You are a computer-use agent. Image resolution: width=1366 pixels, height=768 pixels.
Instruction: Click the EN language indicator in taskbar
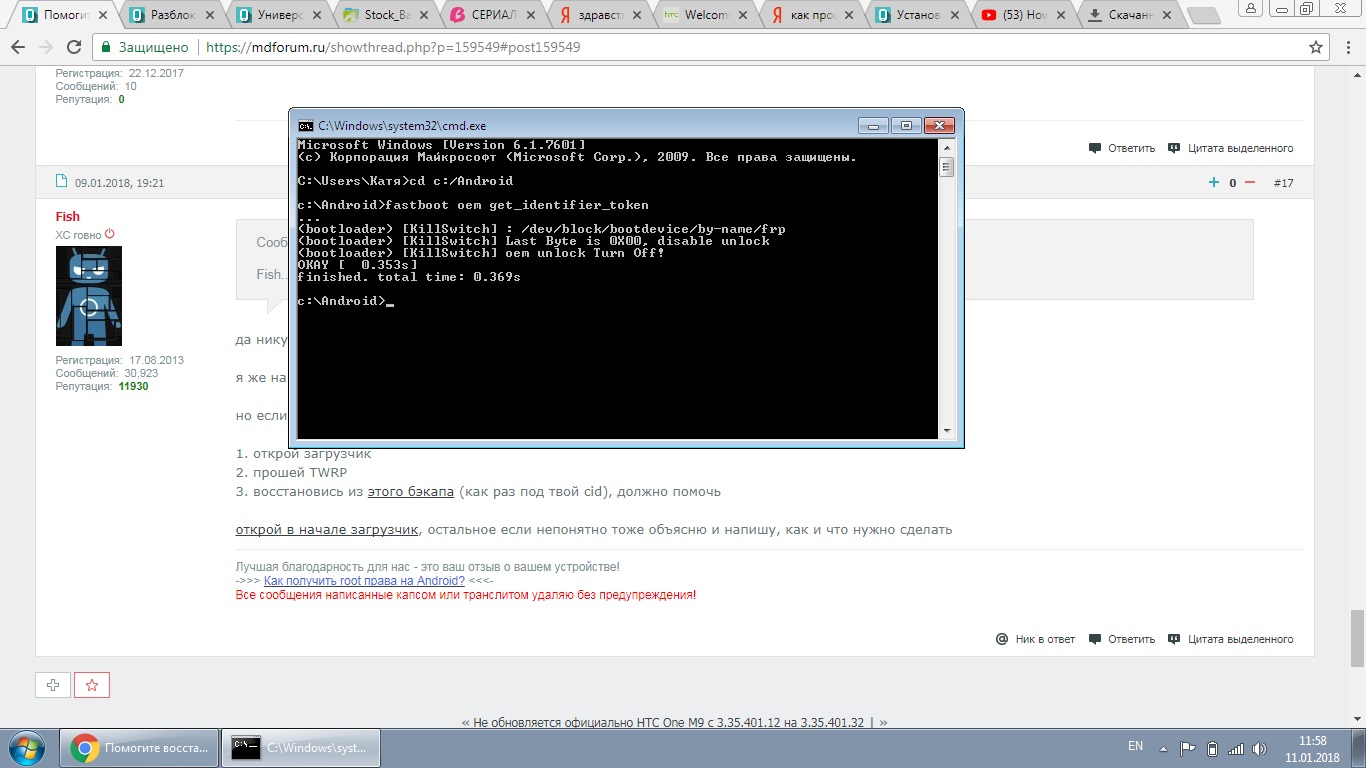(1135, 746)
